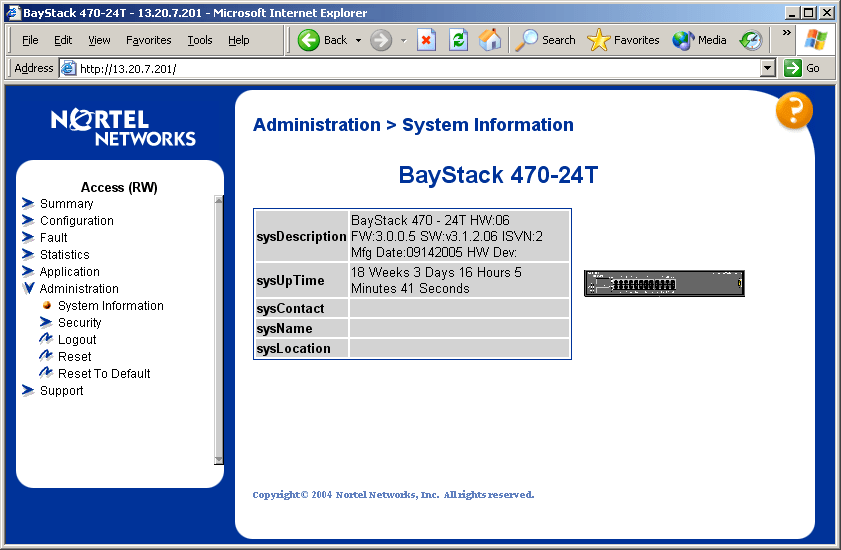Select the System Information link

coord(110,306)
